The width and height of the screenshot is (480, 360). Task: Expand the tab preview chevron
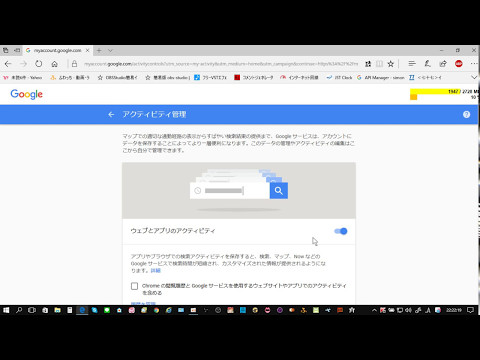(110, 50)
